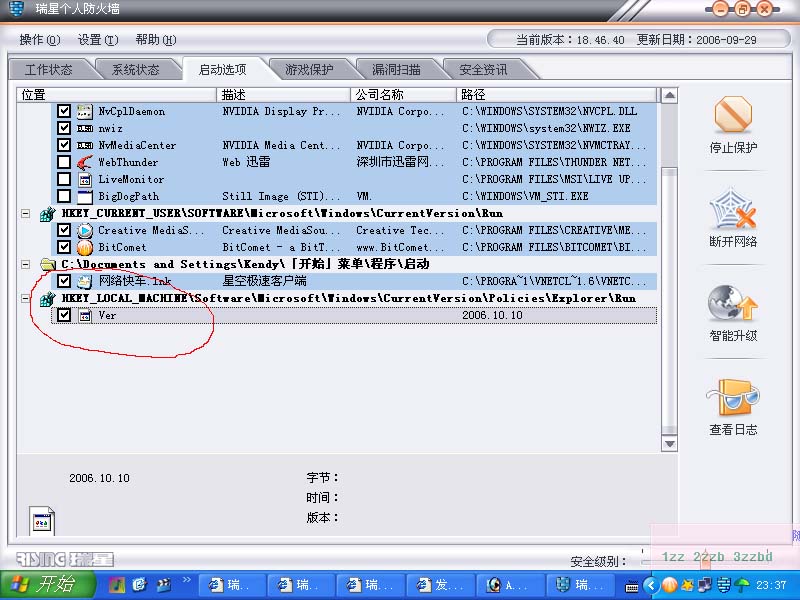The width and height of the screenshot is (800, 600).
Task: Switch to the 游戏保护 tab
Action: 309,70
